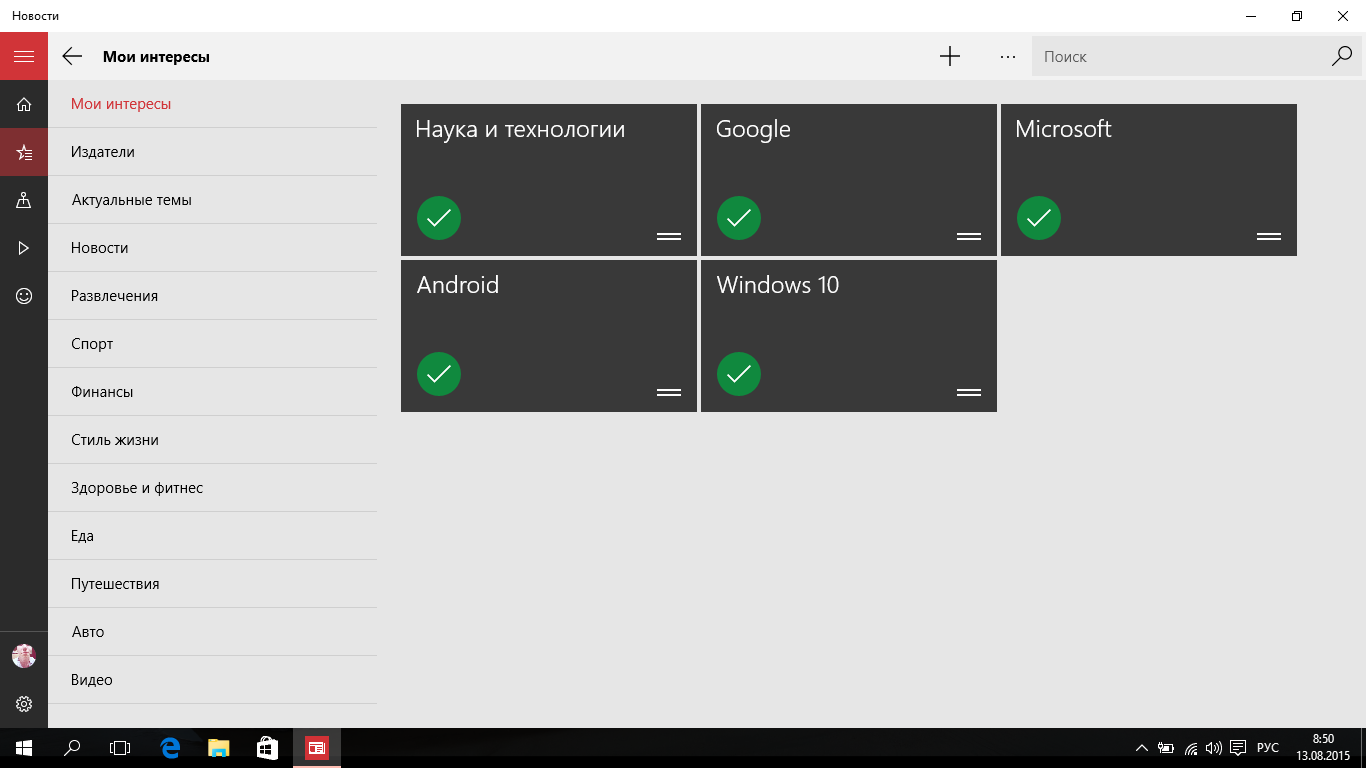Open the battery status tray icon

click(x=1166, y=748)
